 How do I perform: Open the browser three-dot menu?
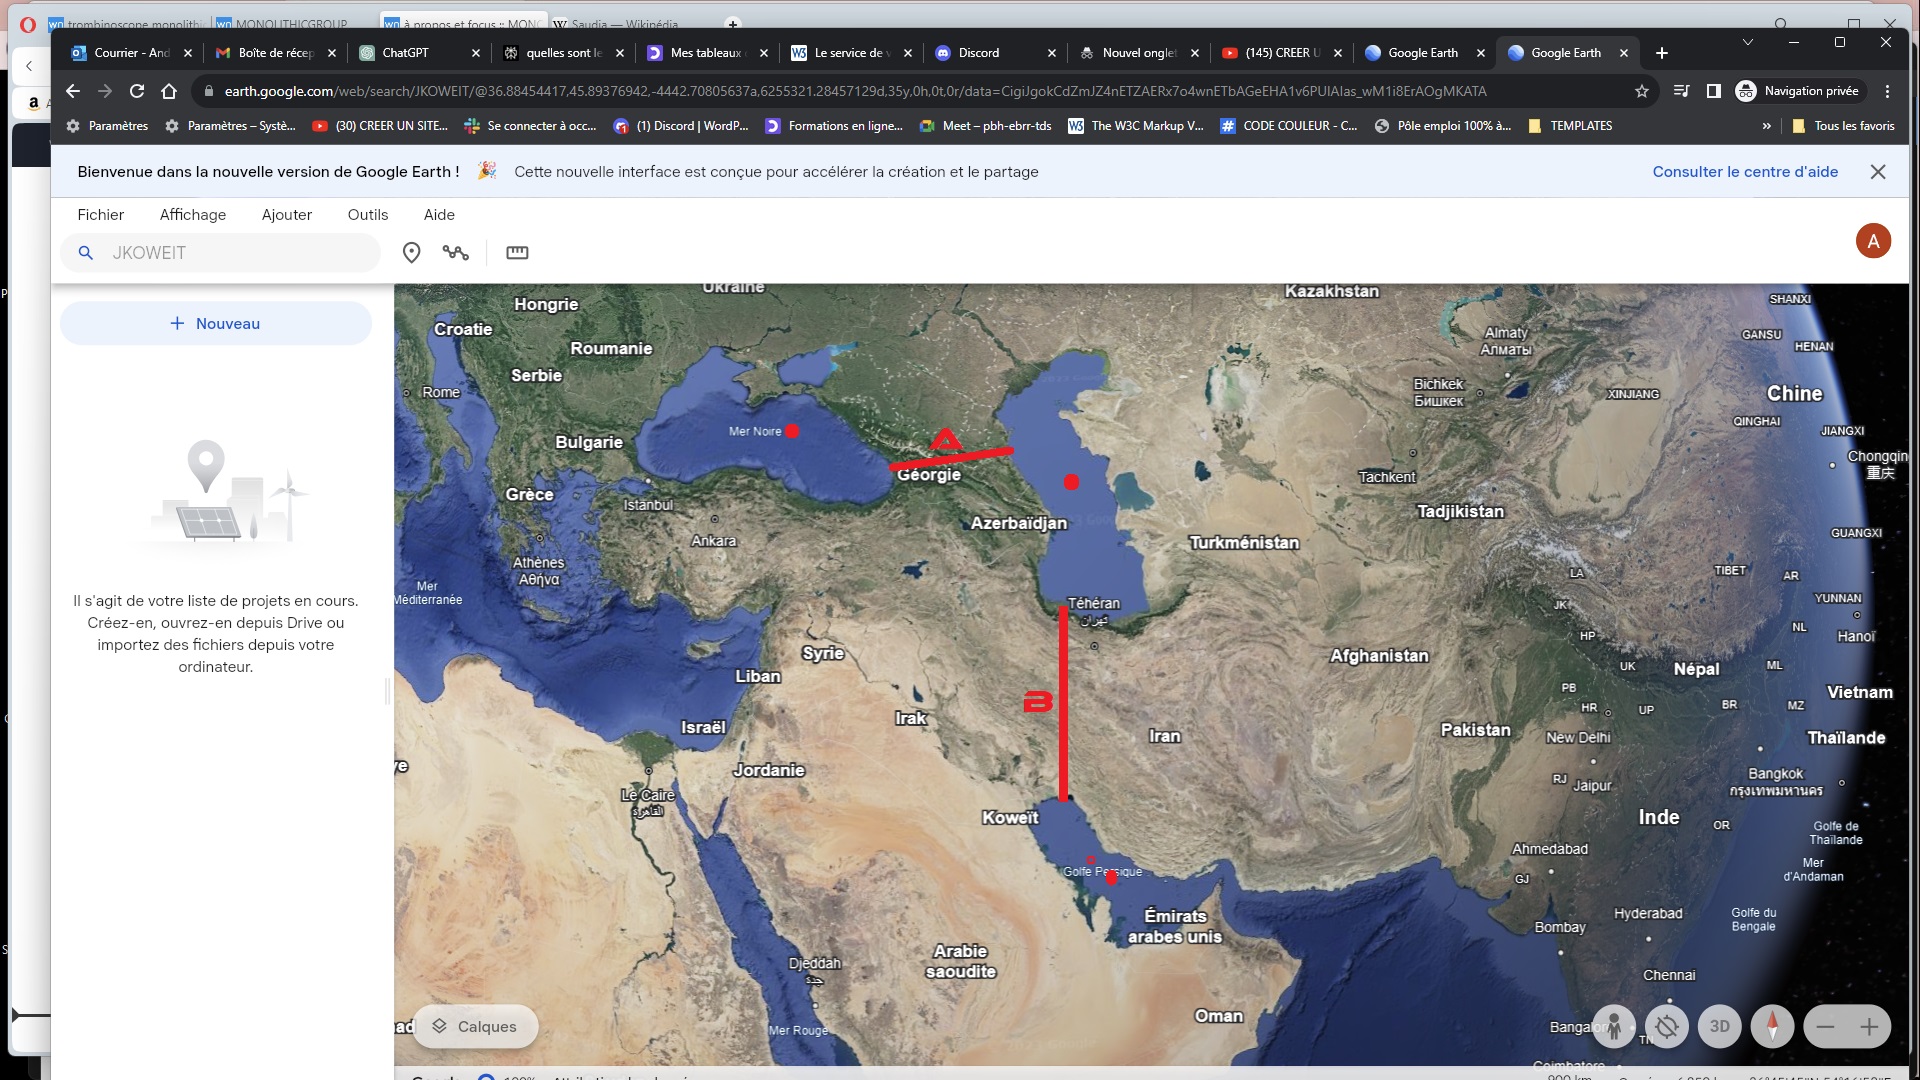[1887, 91]
